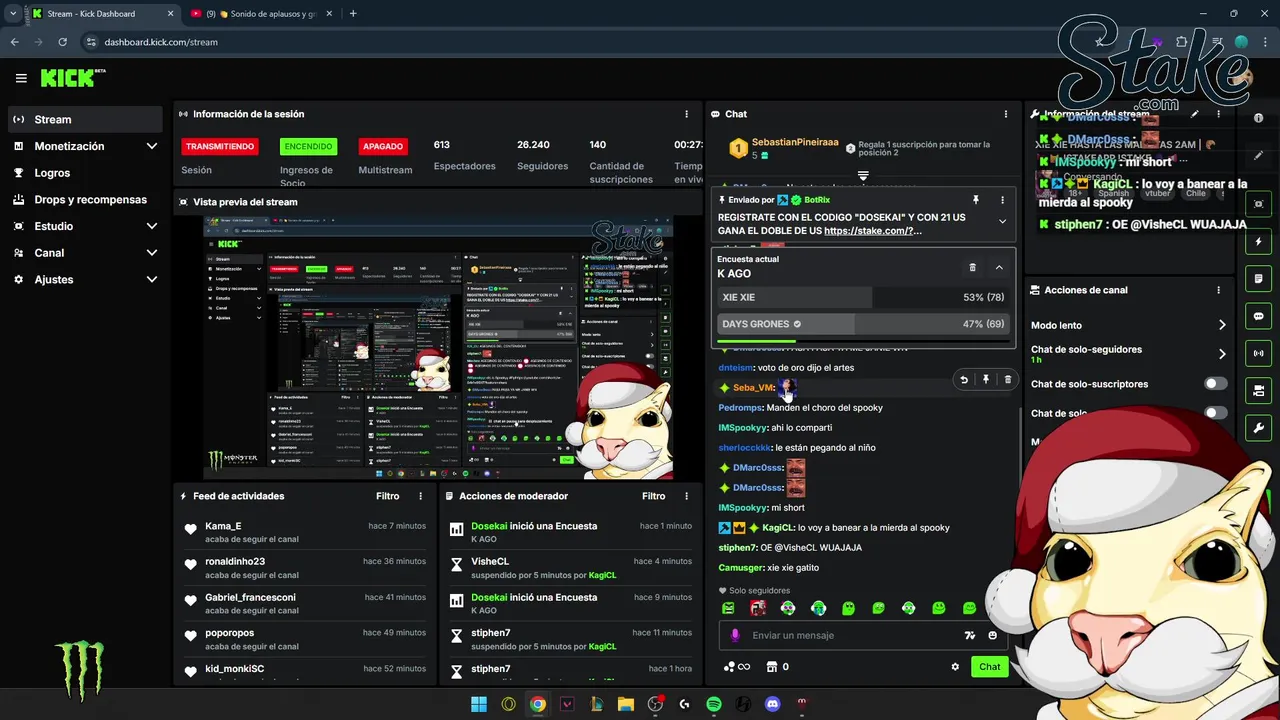This screenshot has width=1280, height=720.
Task: Click the focus frame icon in right toolbar
Action: tap(1258, 204)
